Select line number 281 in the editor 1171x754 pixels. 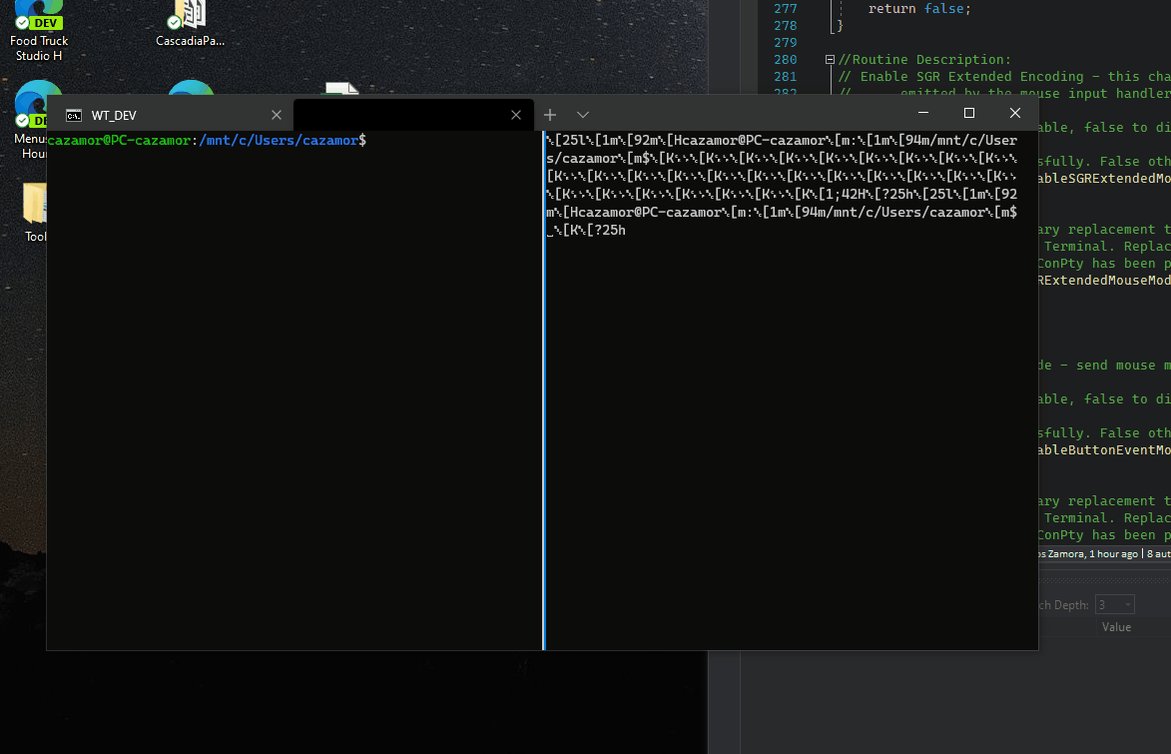[x=785, y=76]
